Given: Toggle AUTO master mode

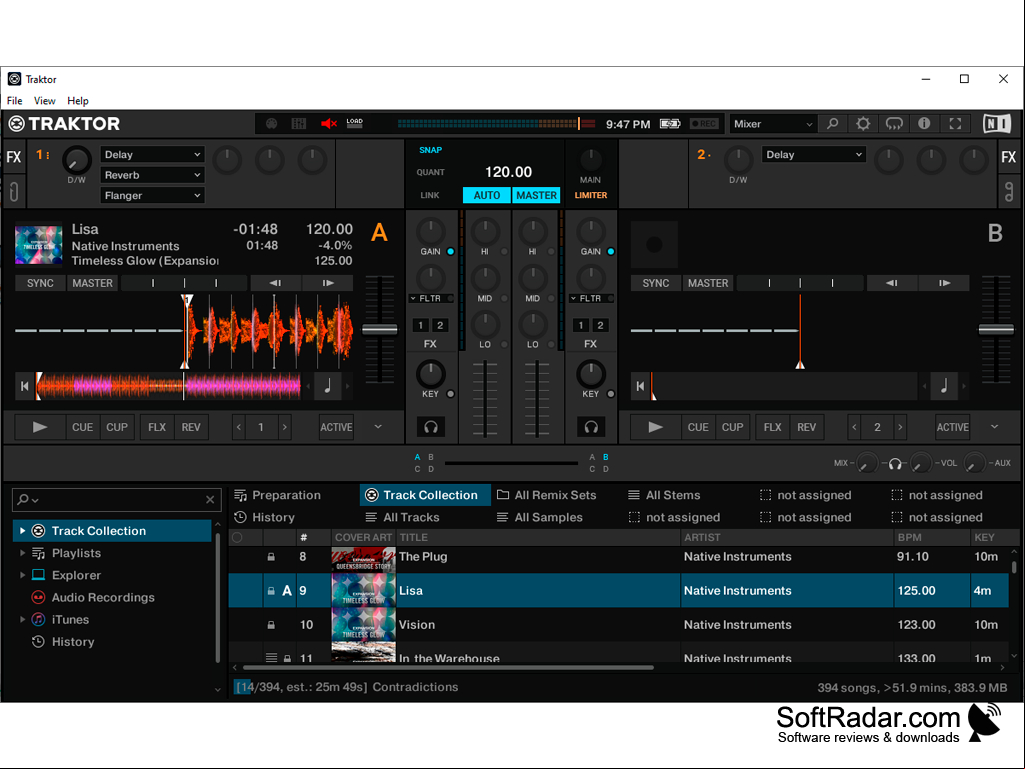Looking at the screenshot, I should tap(486, 195).
